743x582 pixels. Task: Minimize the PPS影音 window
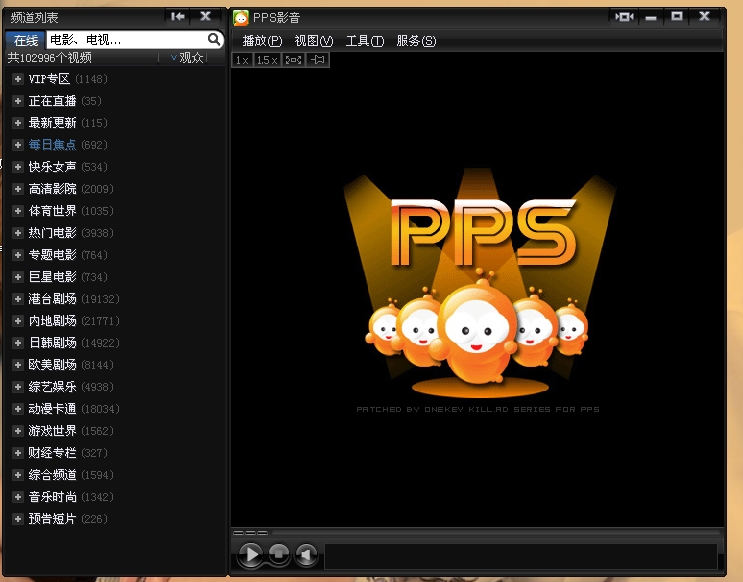point(651,17)
